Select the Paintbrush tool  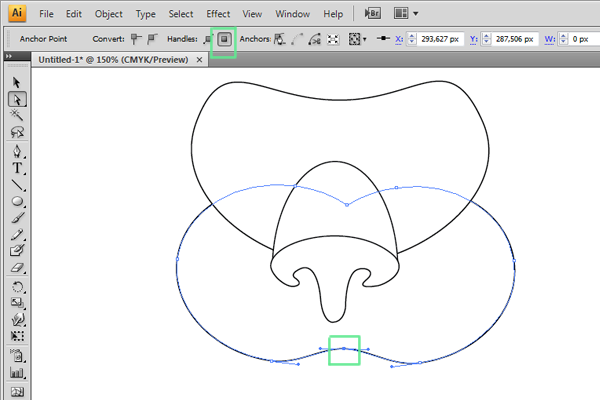[17, 218]
